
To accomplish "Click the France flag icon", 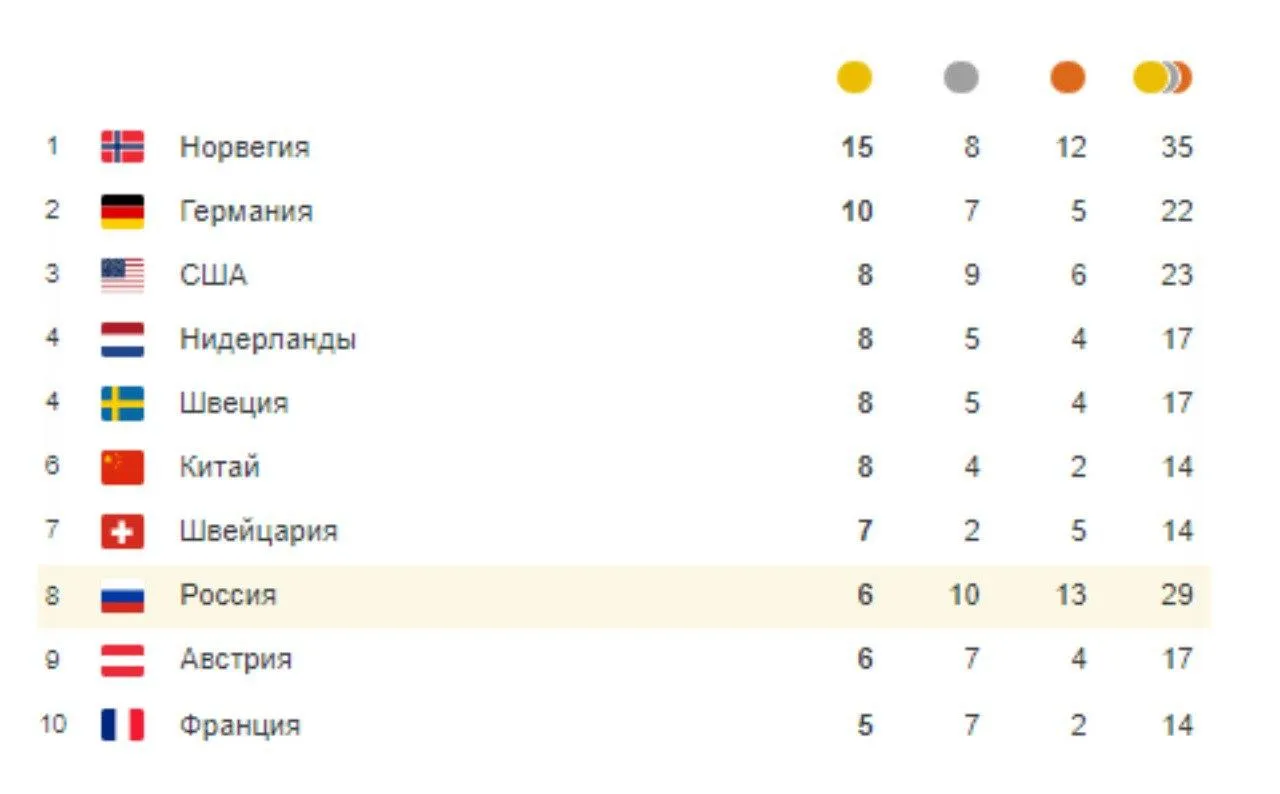I will click(122, 724).
